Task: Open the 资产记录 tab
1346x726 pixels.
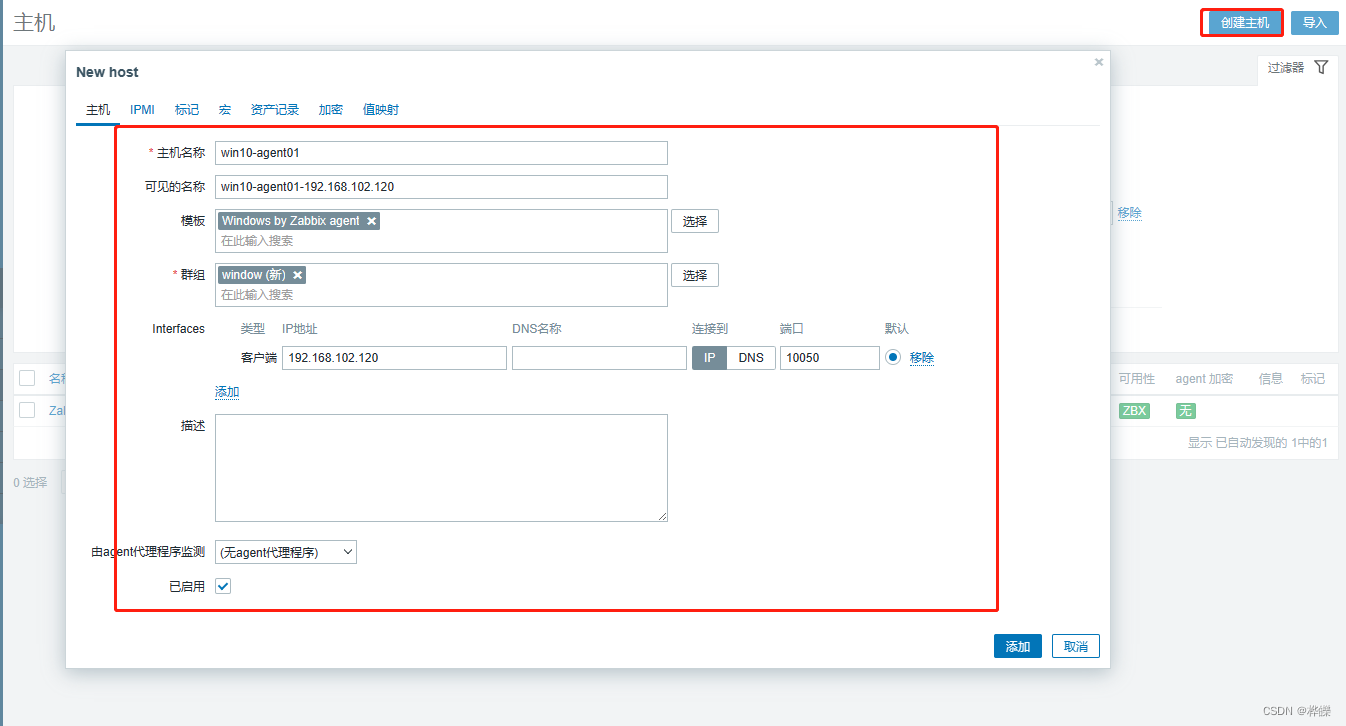Action: tap(275, 110)
